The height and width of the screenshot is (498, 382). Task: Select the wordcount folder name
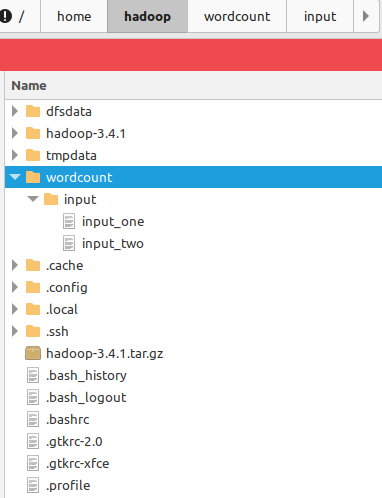(x=79, y=177)
